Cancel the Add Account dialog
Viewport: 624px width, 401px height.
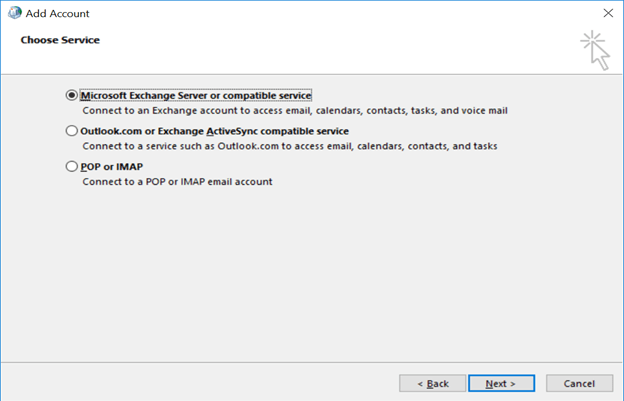click(x=579, y=383)
